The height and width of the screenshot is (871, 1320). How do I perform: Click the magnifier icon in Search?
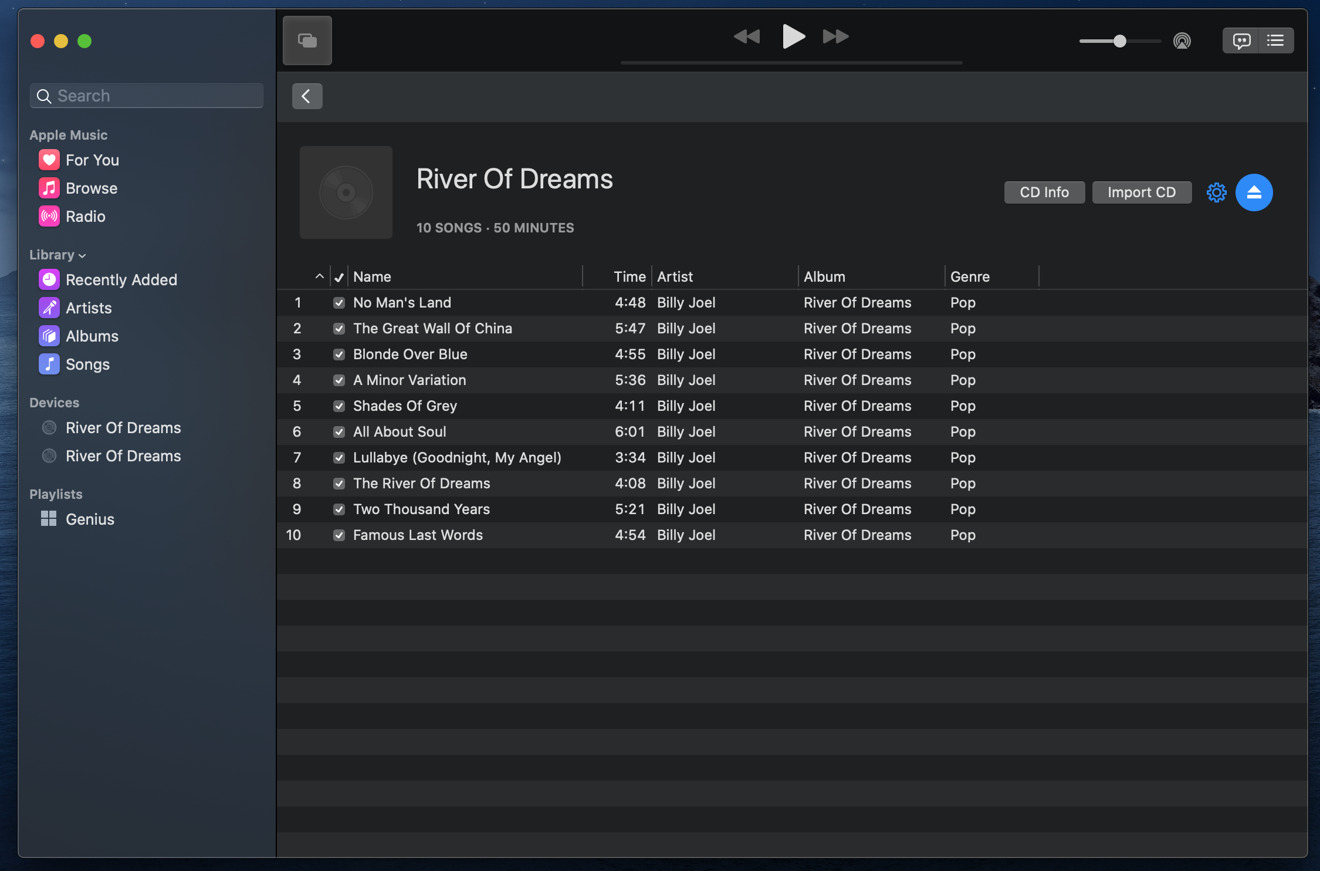pyautogui.click(x=44, y=96)
